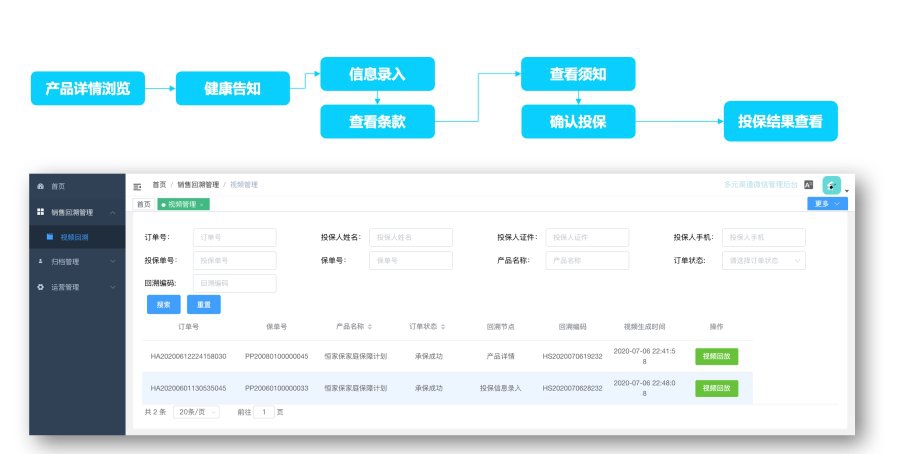Screen dimensions: 900x454
Task: Collapse the 销售回溯管理 sidebar menu
Action: point(112,212)
